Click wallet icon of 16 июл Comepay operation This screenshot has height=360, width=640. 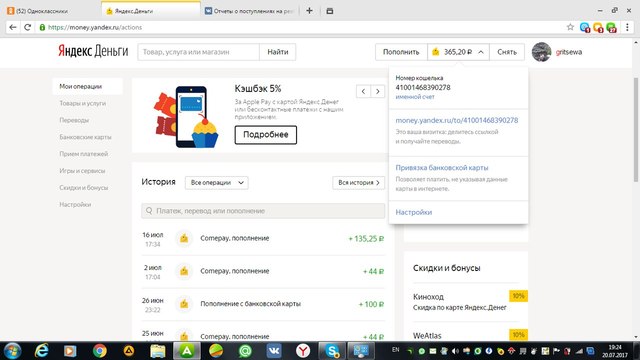pos(184,238)
